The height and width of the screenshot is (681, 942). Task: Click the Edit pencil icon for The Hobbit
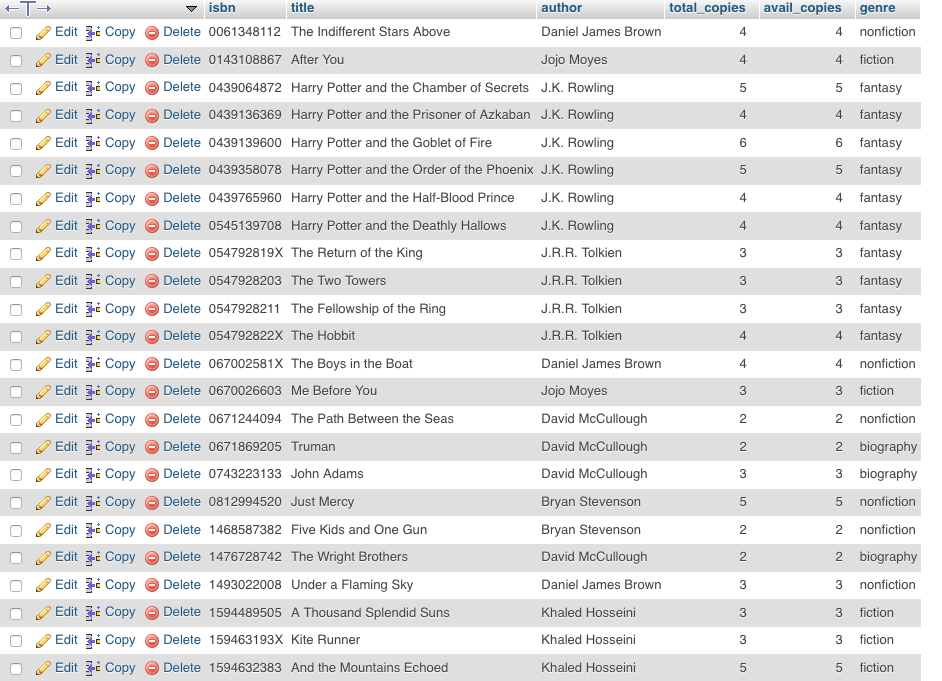coord(42,336)
